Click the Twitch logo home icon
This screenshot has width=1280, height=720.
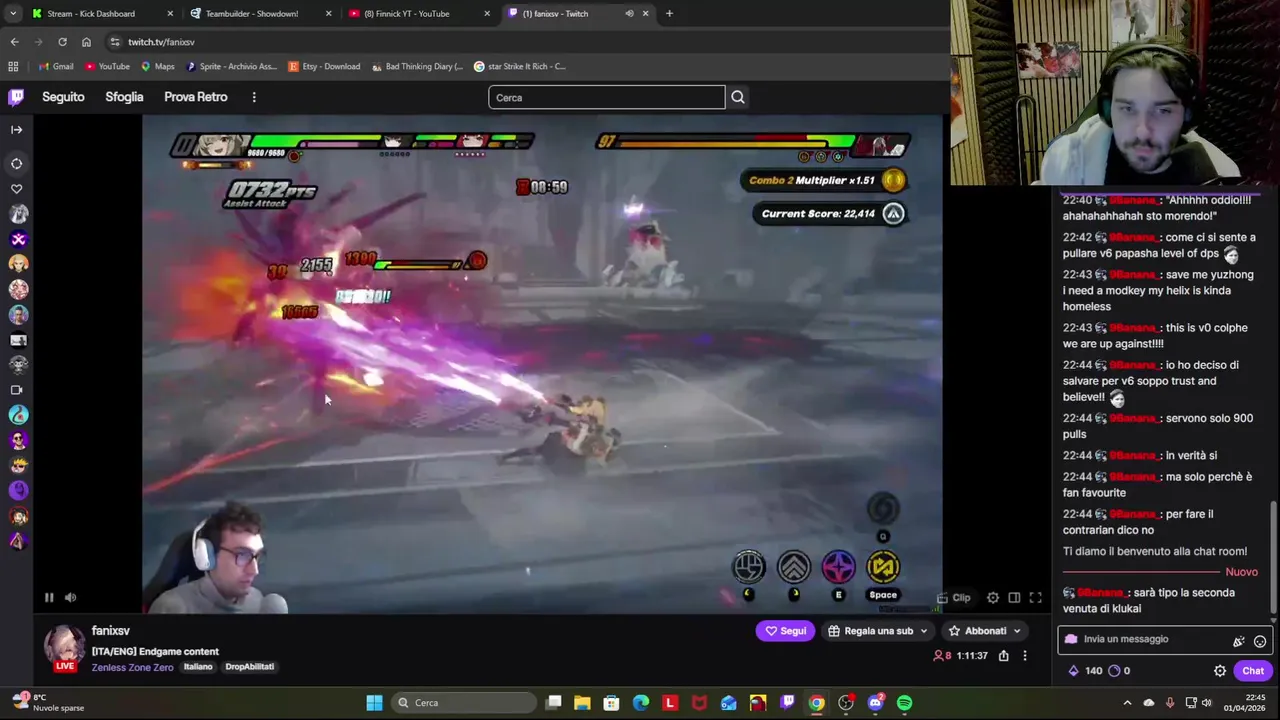click(16, 97)
